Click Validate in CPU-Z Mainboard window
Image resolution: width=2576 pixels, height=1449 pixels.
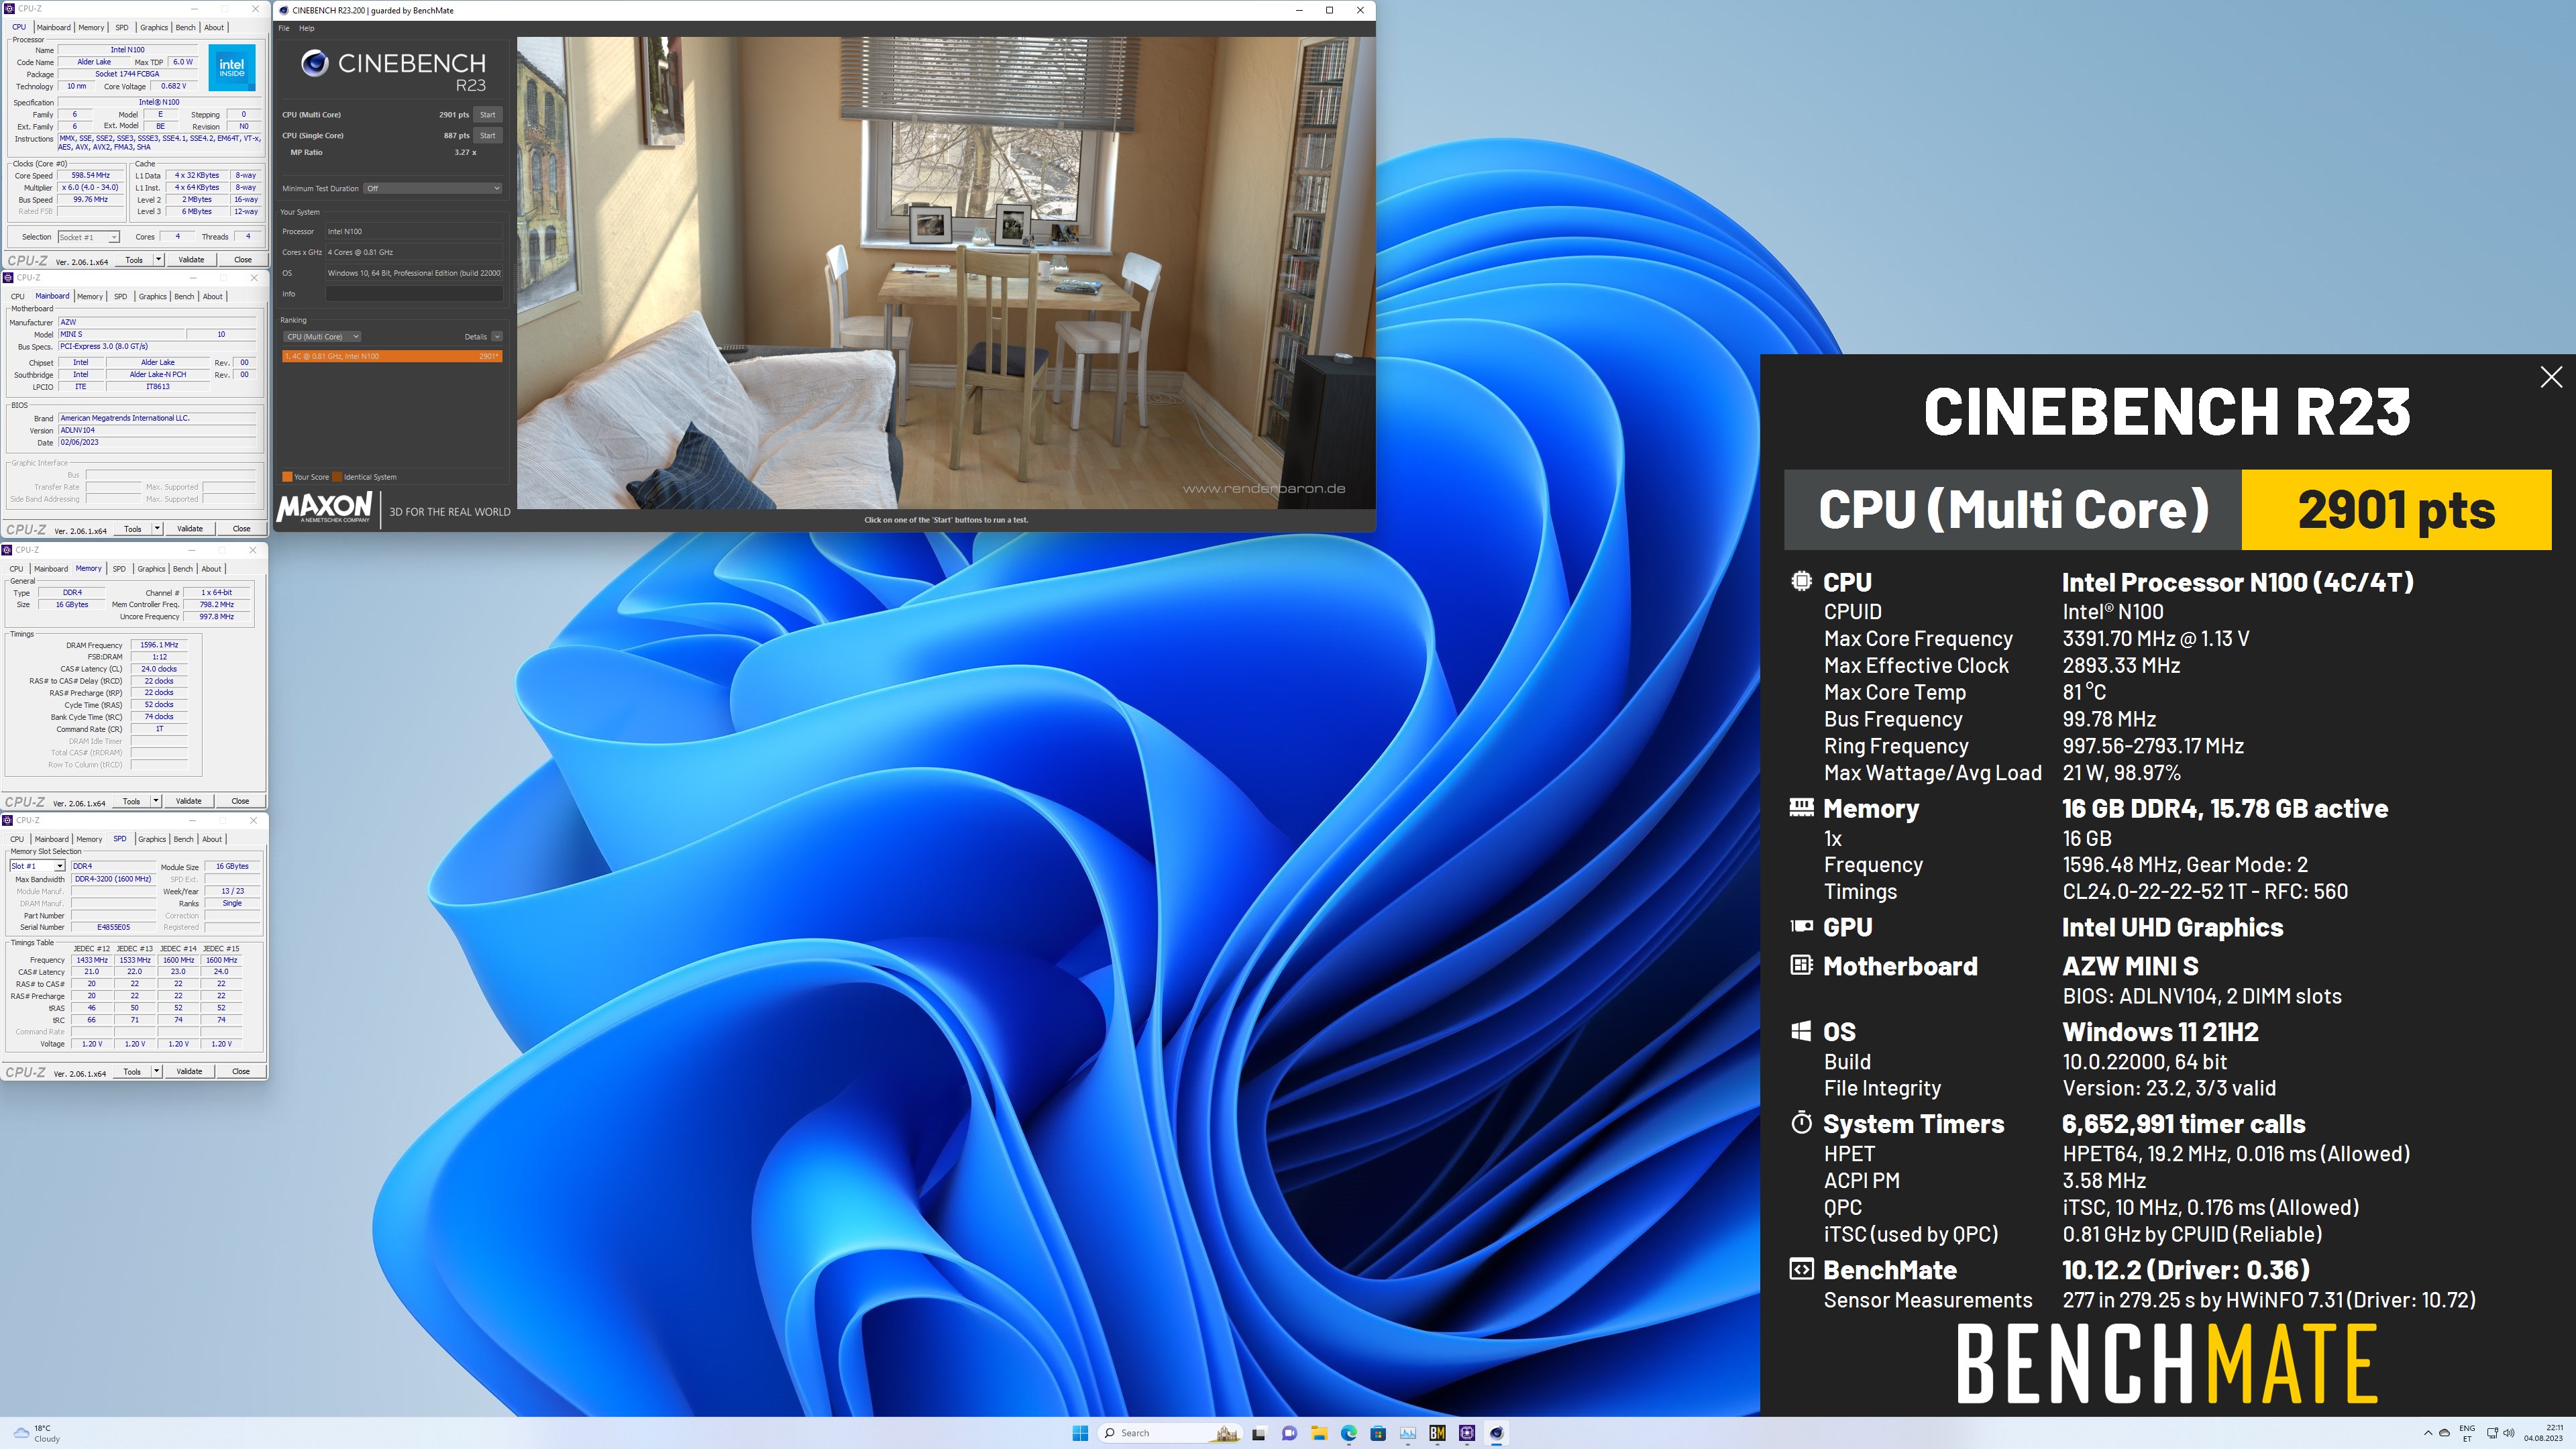(190, 528)
